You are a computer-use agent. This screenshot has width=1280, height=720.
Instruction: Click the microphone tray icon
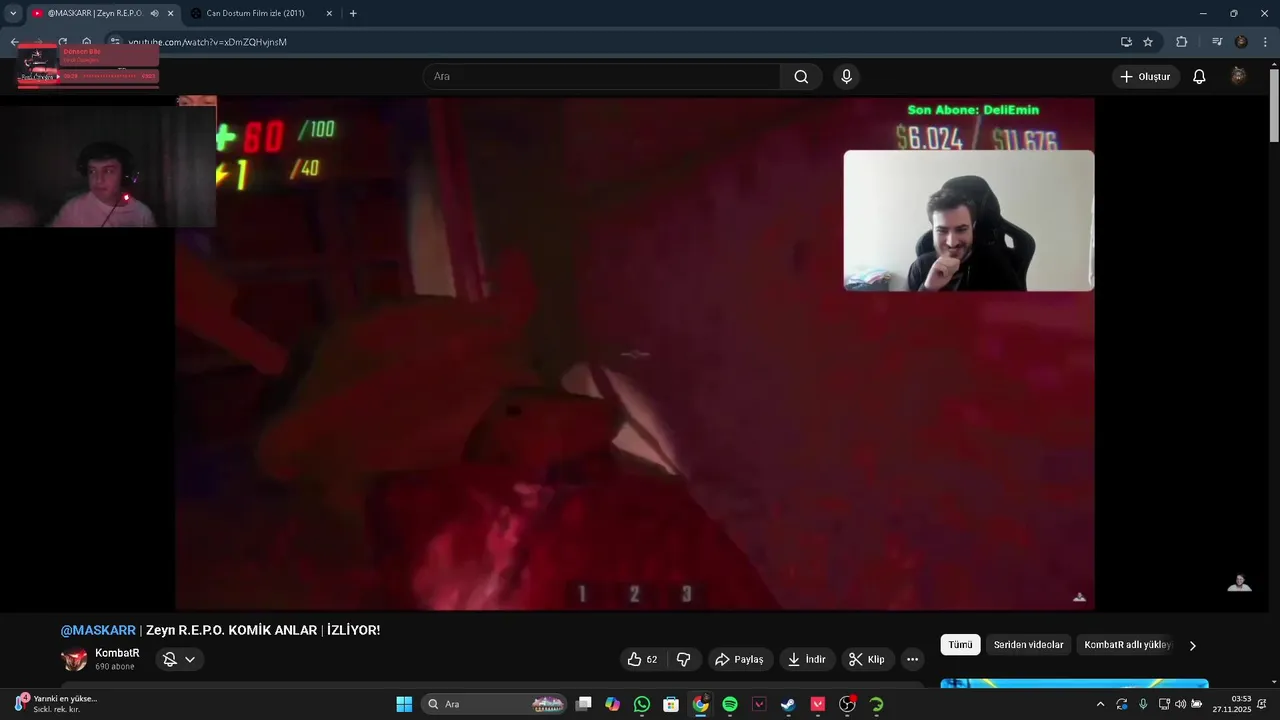coord(1143,704)
